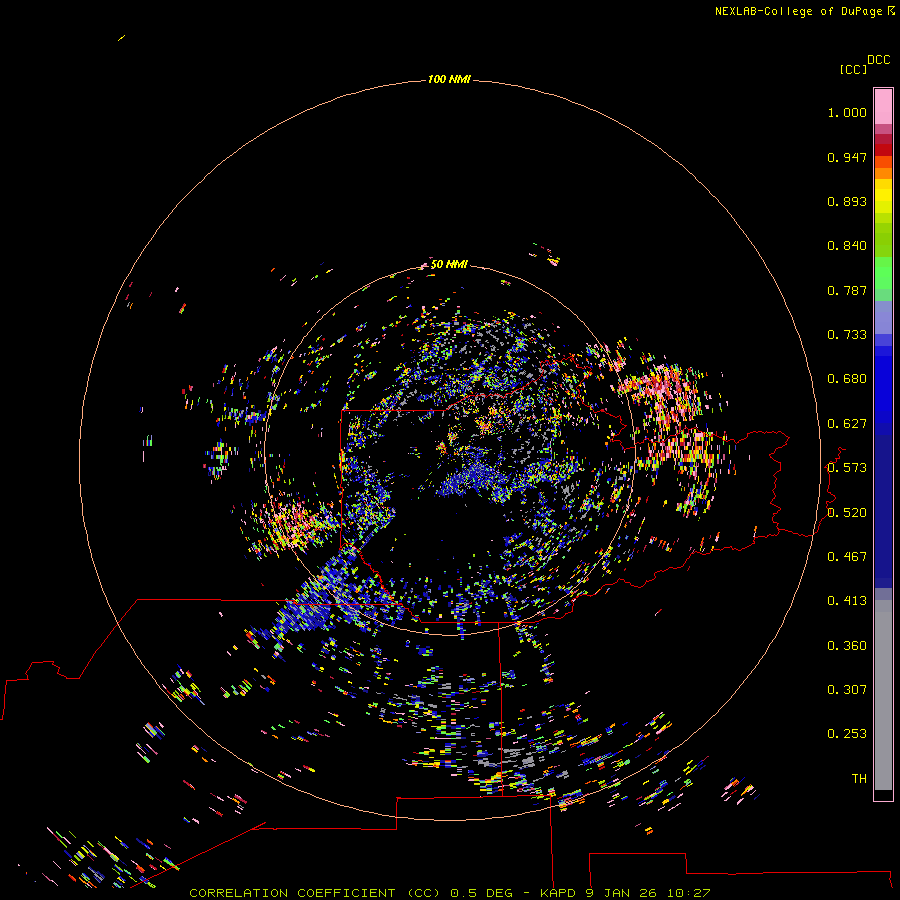Screen dimensions: 900x900
Task: Pick the lavender segment of the color bar
Action: 883,318
